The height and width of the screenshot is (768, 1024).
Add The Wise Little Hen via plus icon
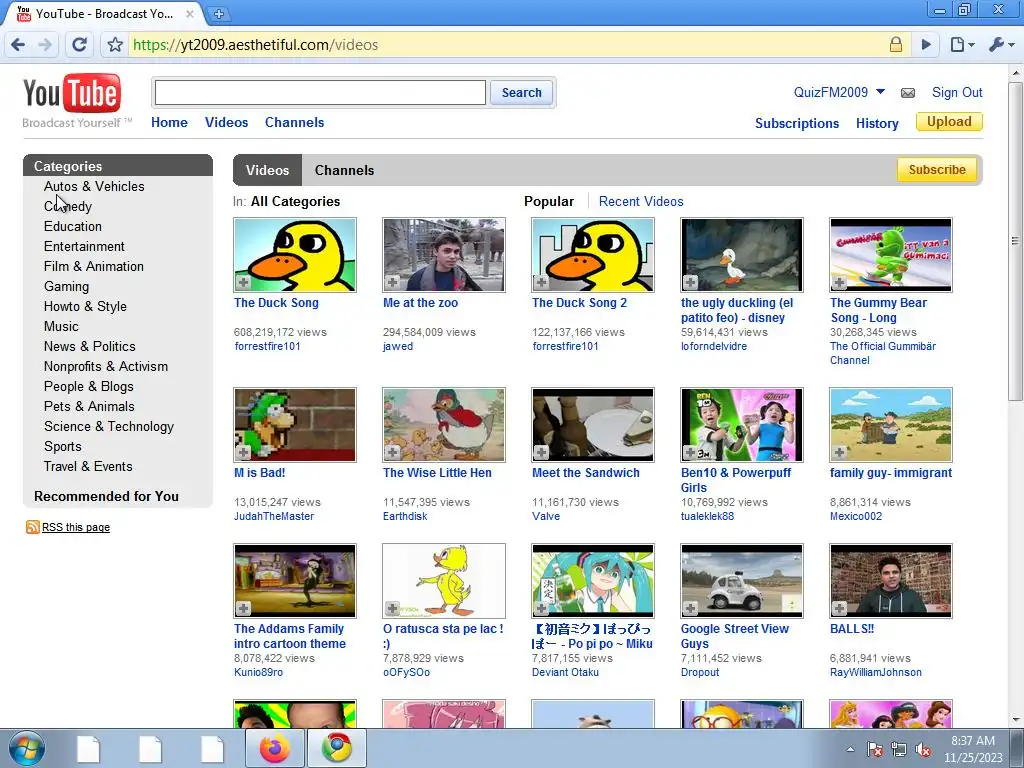click(x=392, y=452)
